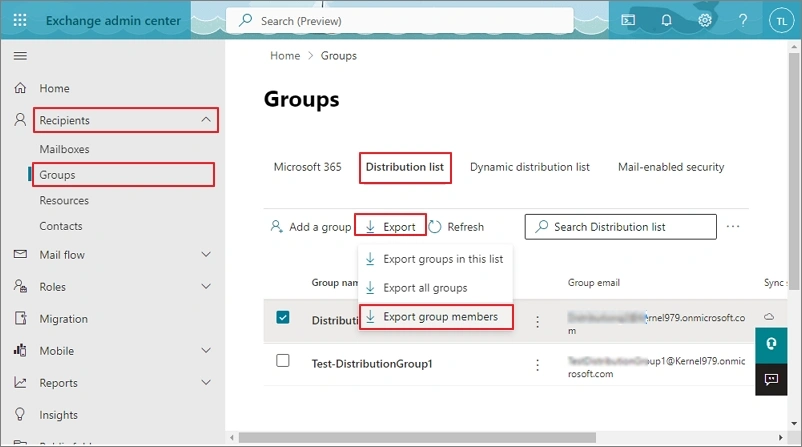
Task: Click the Mobile icon in sidebar
Action: 20,350
